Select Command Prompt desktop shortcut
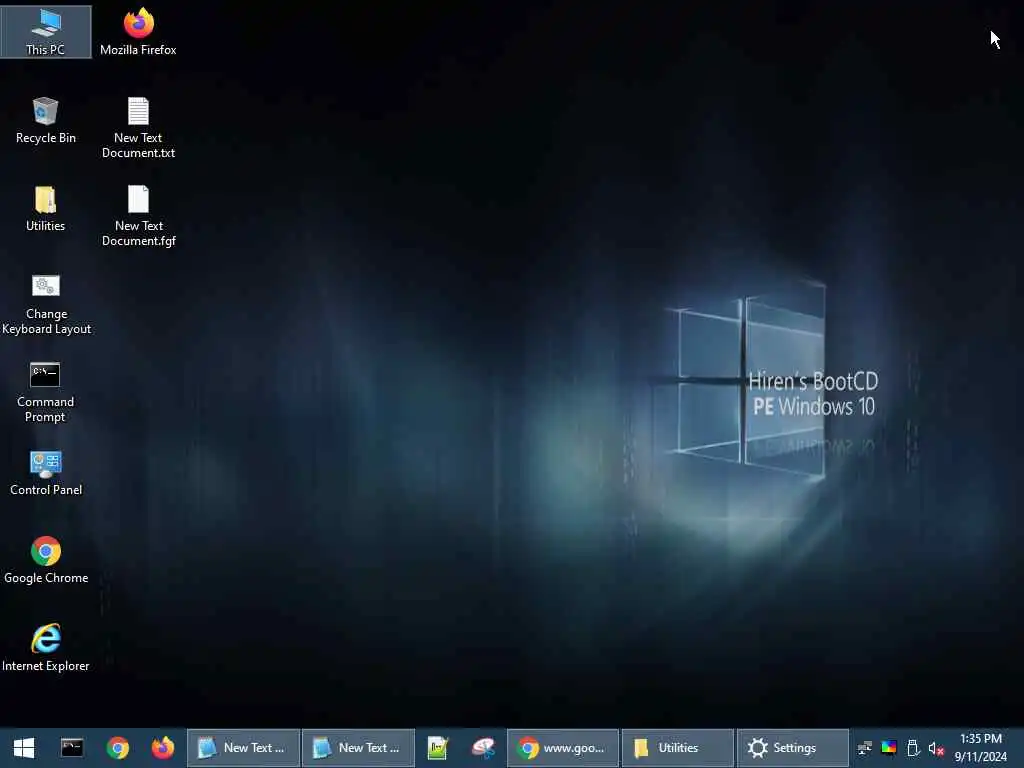The height and width of the screenshot is (768, 1024). pyautogui.click(x=46, y=392)
